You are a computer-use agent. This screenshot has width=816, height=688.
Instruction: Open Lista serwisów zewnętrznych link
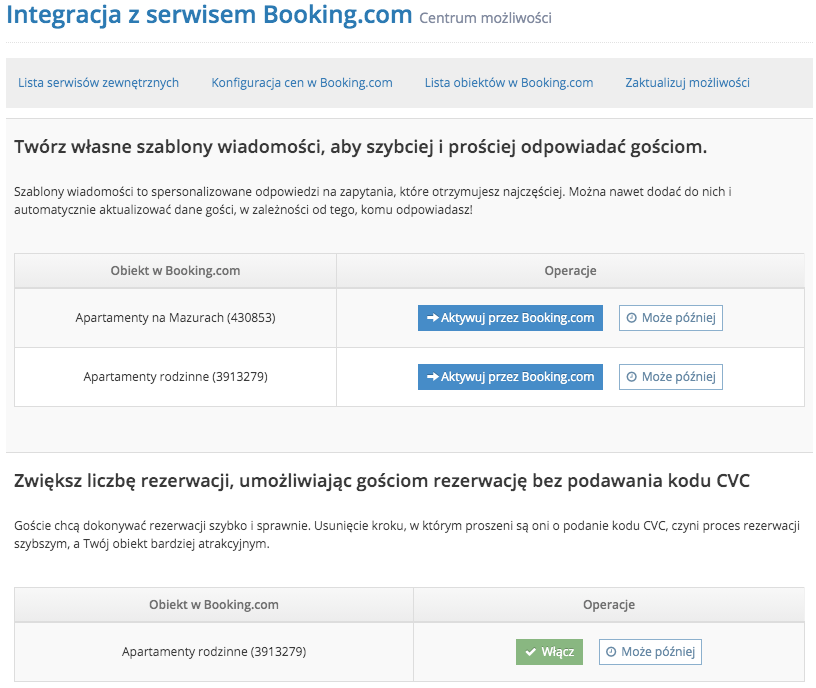click(x=98, y=83)
